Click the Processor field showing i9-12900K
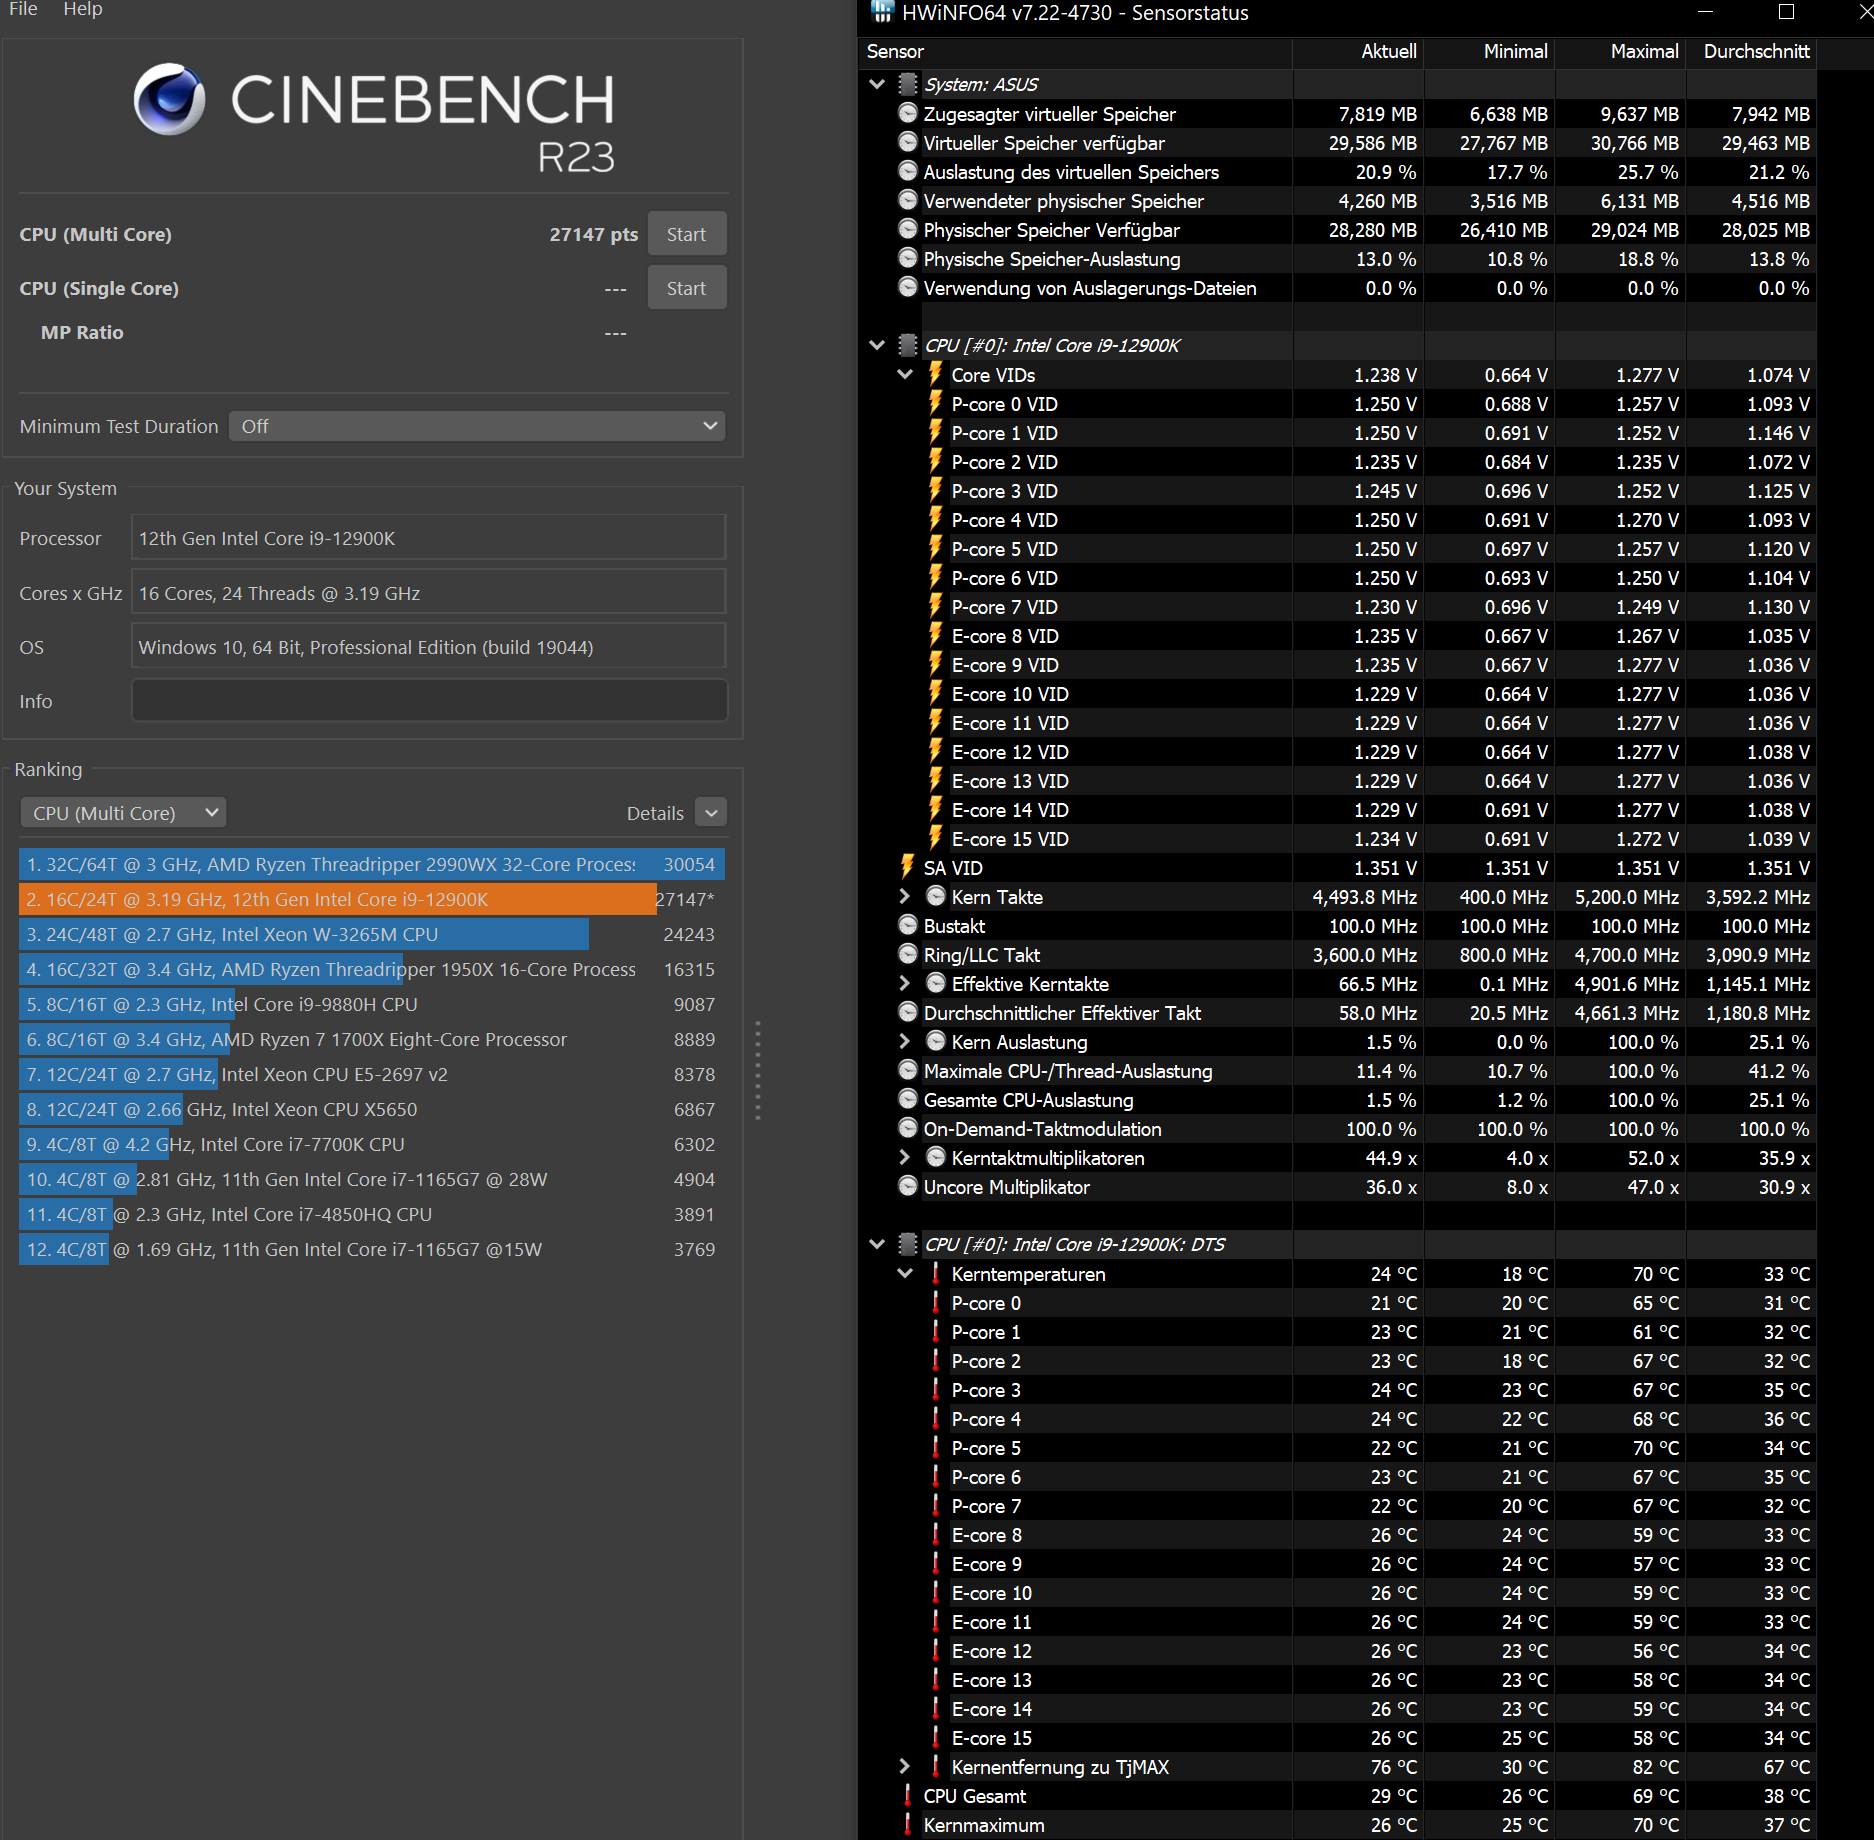1874x1840 pixels. click(429, 538)
